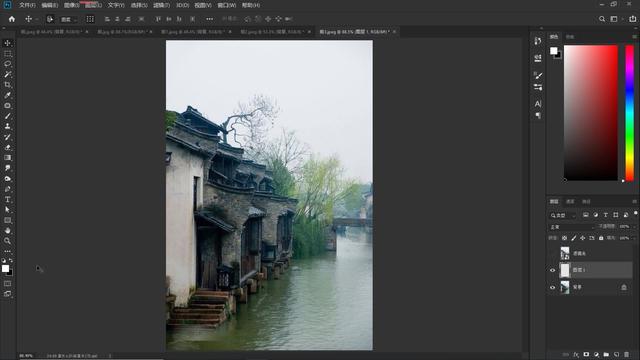Select the Hand tool
640x360 pixels.
point(7,231)
